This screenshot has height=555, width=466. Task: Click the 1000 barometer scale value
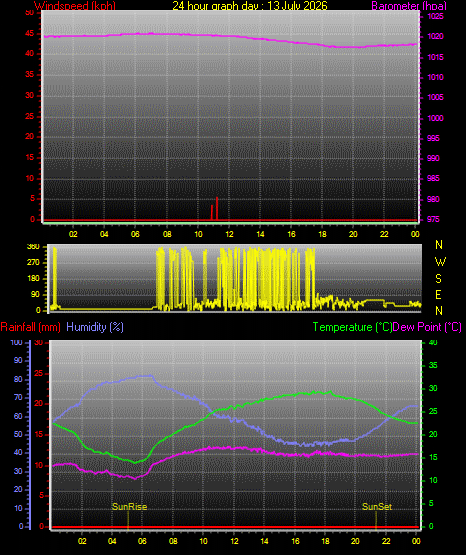pyautogui.click(x=435, y=118)
